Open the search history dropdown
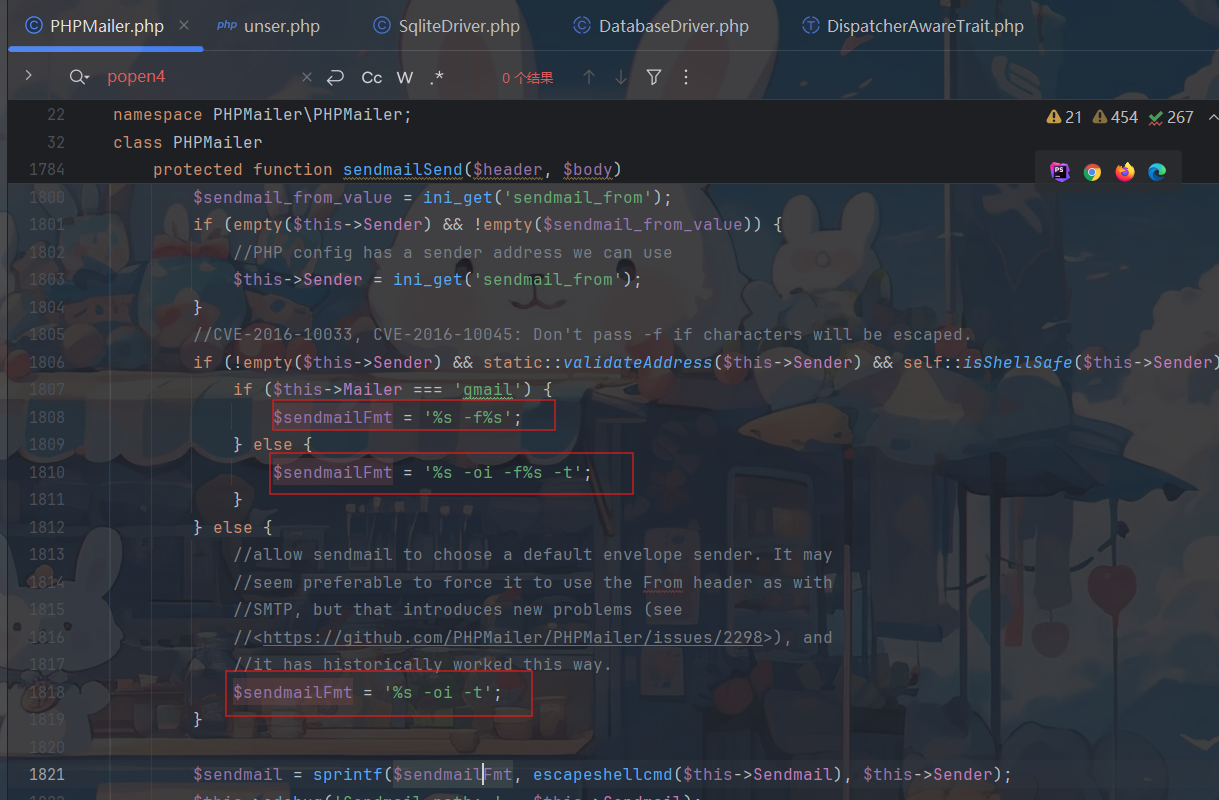Viewport: 1219px width, 800px height. [79, 77]
